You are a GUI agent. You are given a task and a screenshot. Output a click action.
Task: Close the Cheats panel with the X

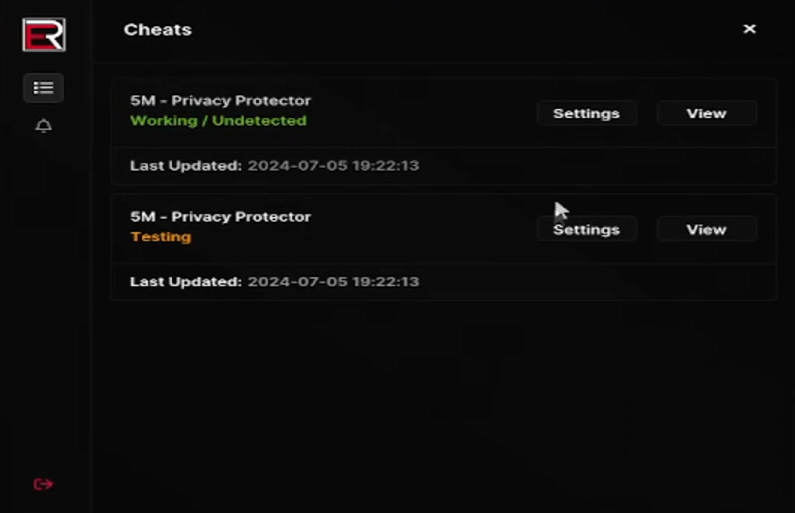(749, 29)
